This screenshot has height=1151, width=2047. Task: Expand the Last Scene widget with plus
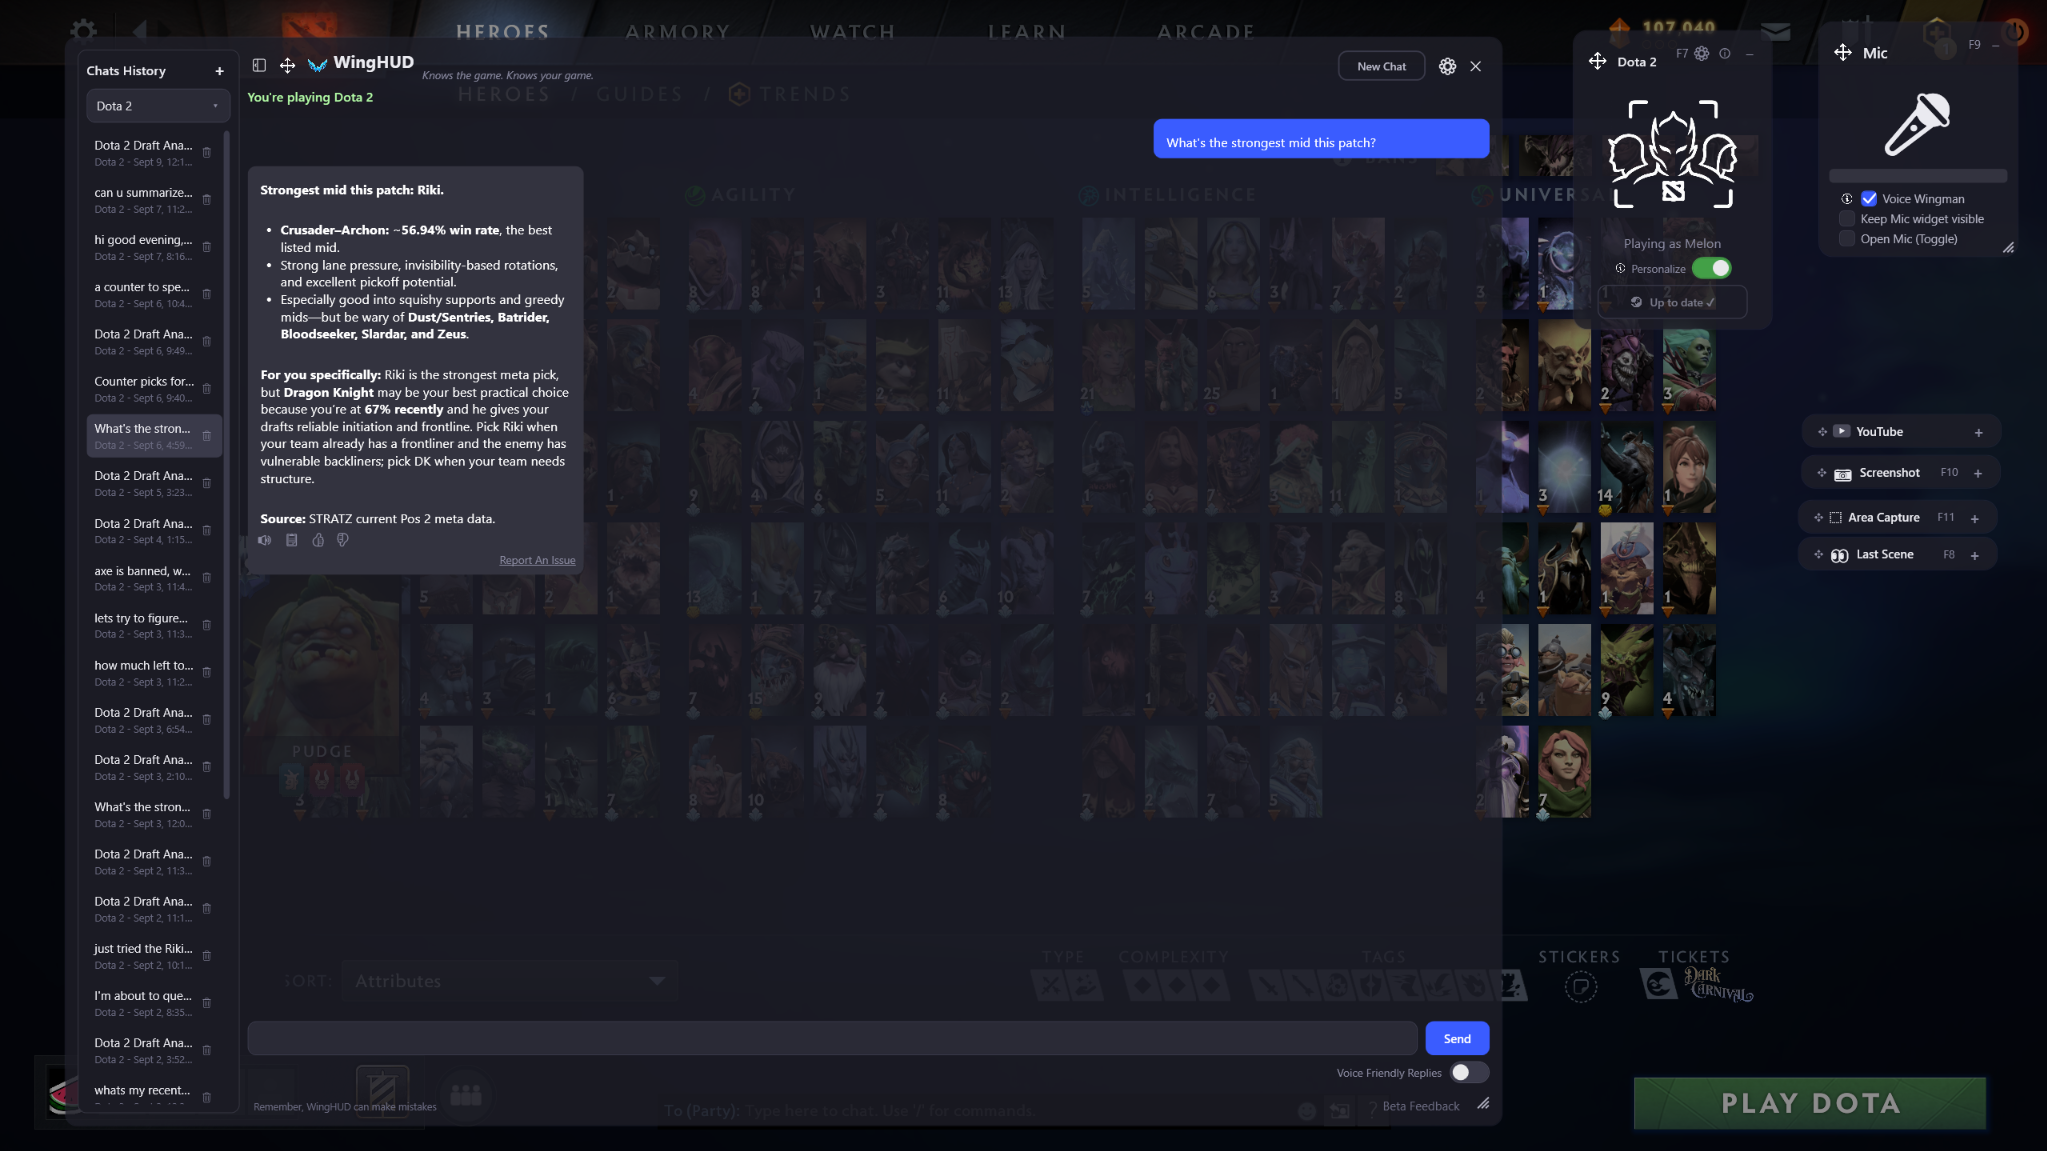[x=1975, y=555]
